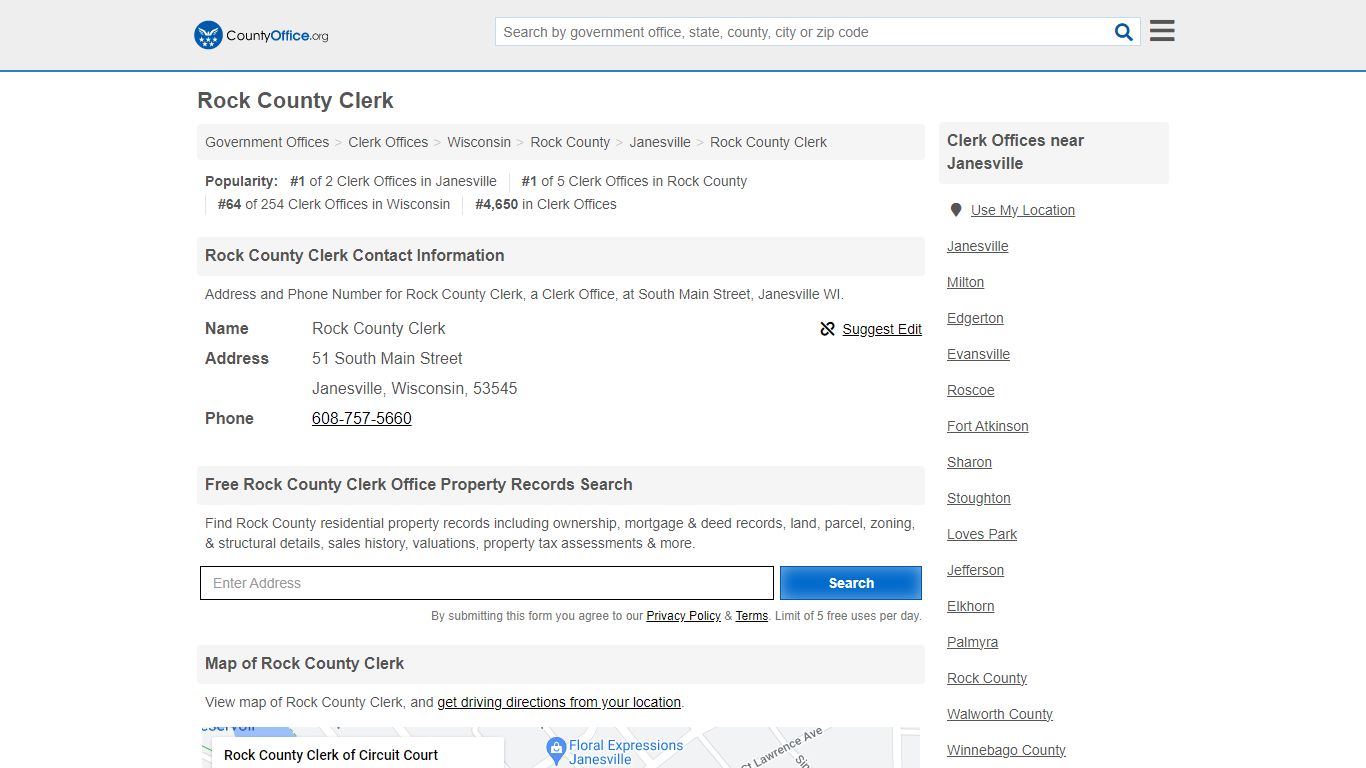Open Edgerton clerk offices link
This screenshot has width=1366, height=768.
(975, 318)
